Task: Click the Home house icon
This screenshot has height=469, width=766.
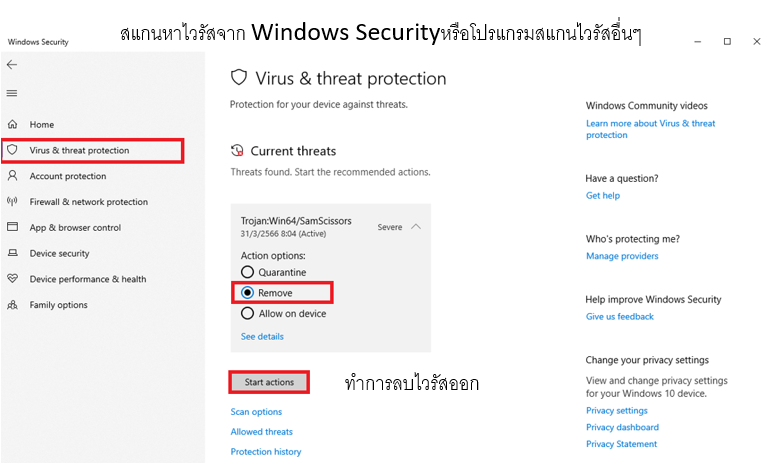Action: pos(13,124)
